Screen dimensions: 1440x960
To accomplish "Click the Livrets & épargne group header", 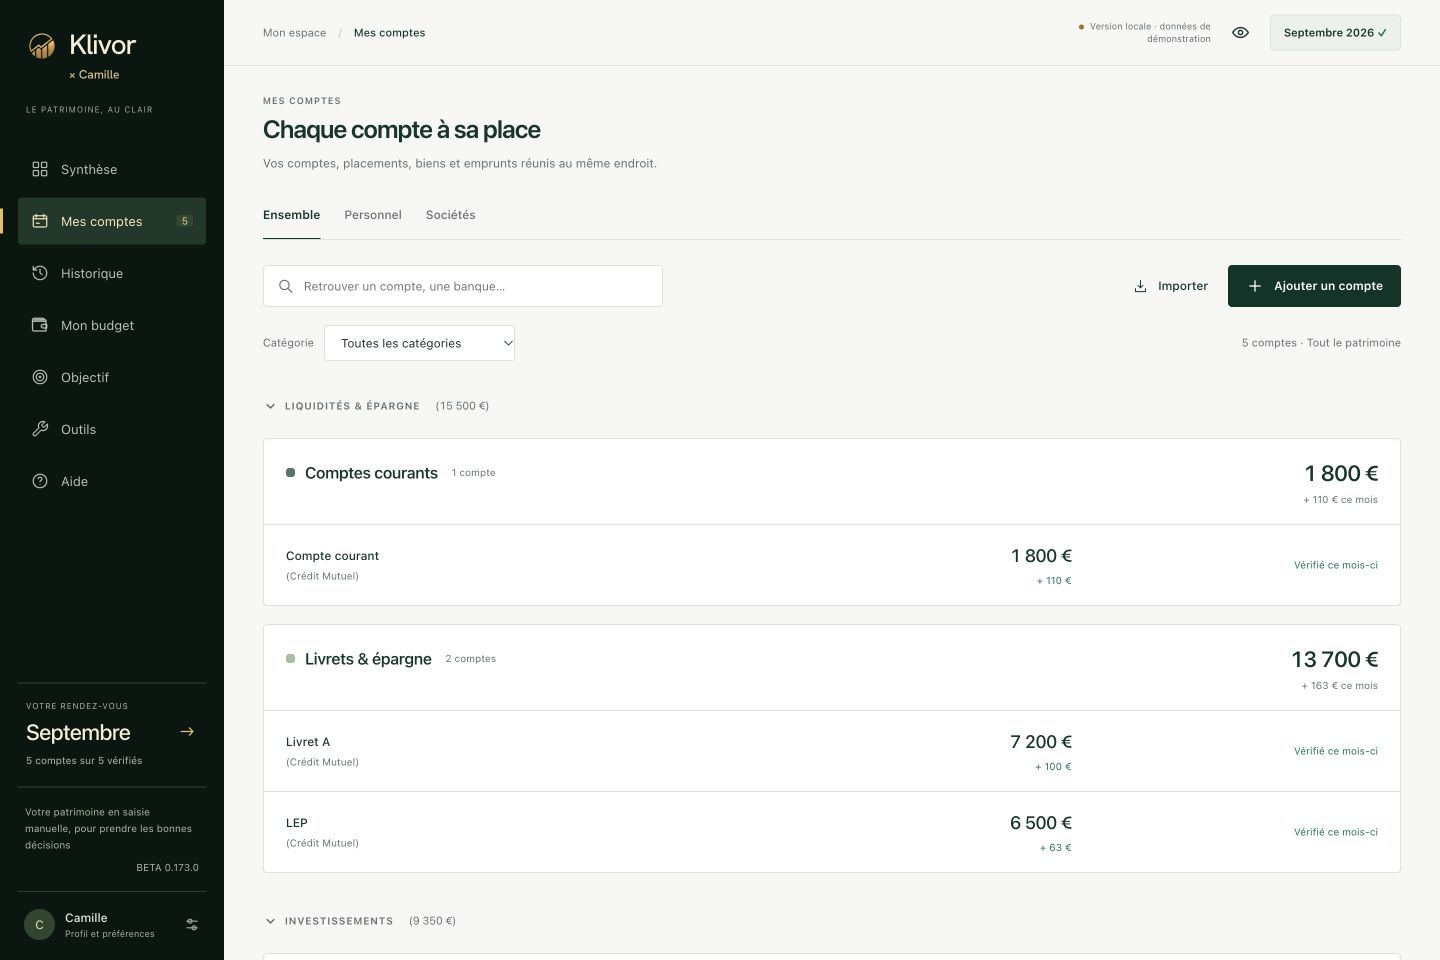I will (832, 668).
